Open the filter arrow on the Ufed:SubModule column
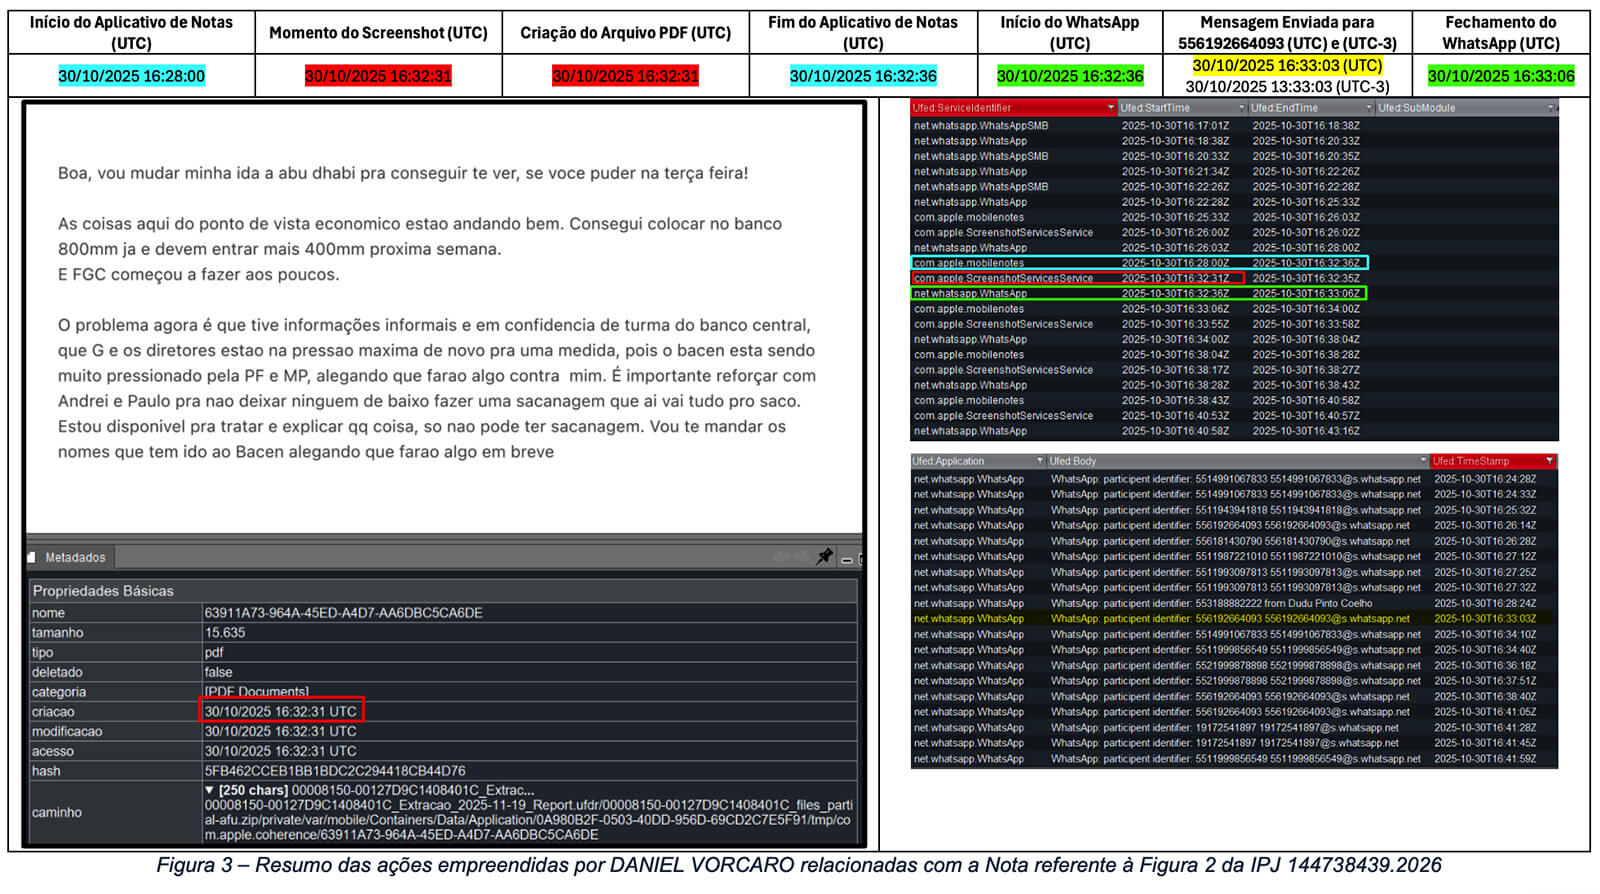Viewport: 1600px width, 894px height. coord(1551,108)
